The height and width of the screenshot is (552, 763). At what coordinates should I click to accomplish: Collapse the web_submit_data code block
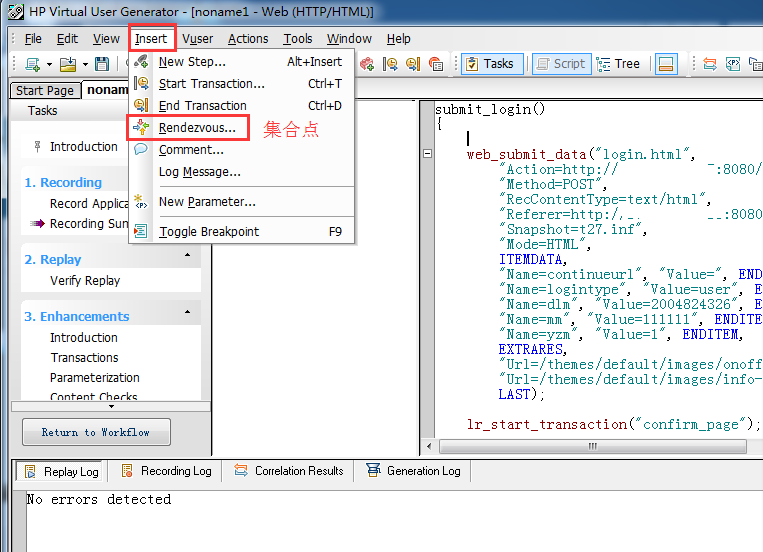(x=428, y=154)
